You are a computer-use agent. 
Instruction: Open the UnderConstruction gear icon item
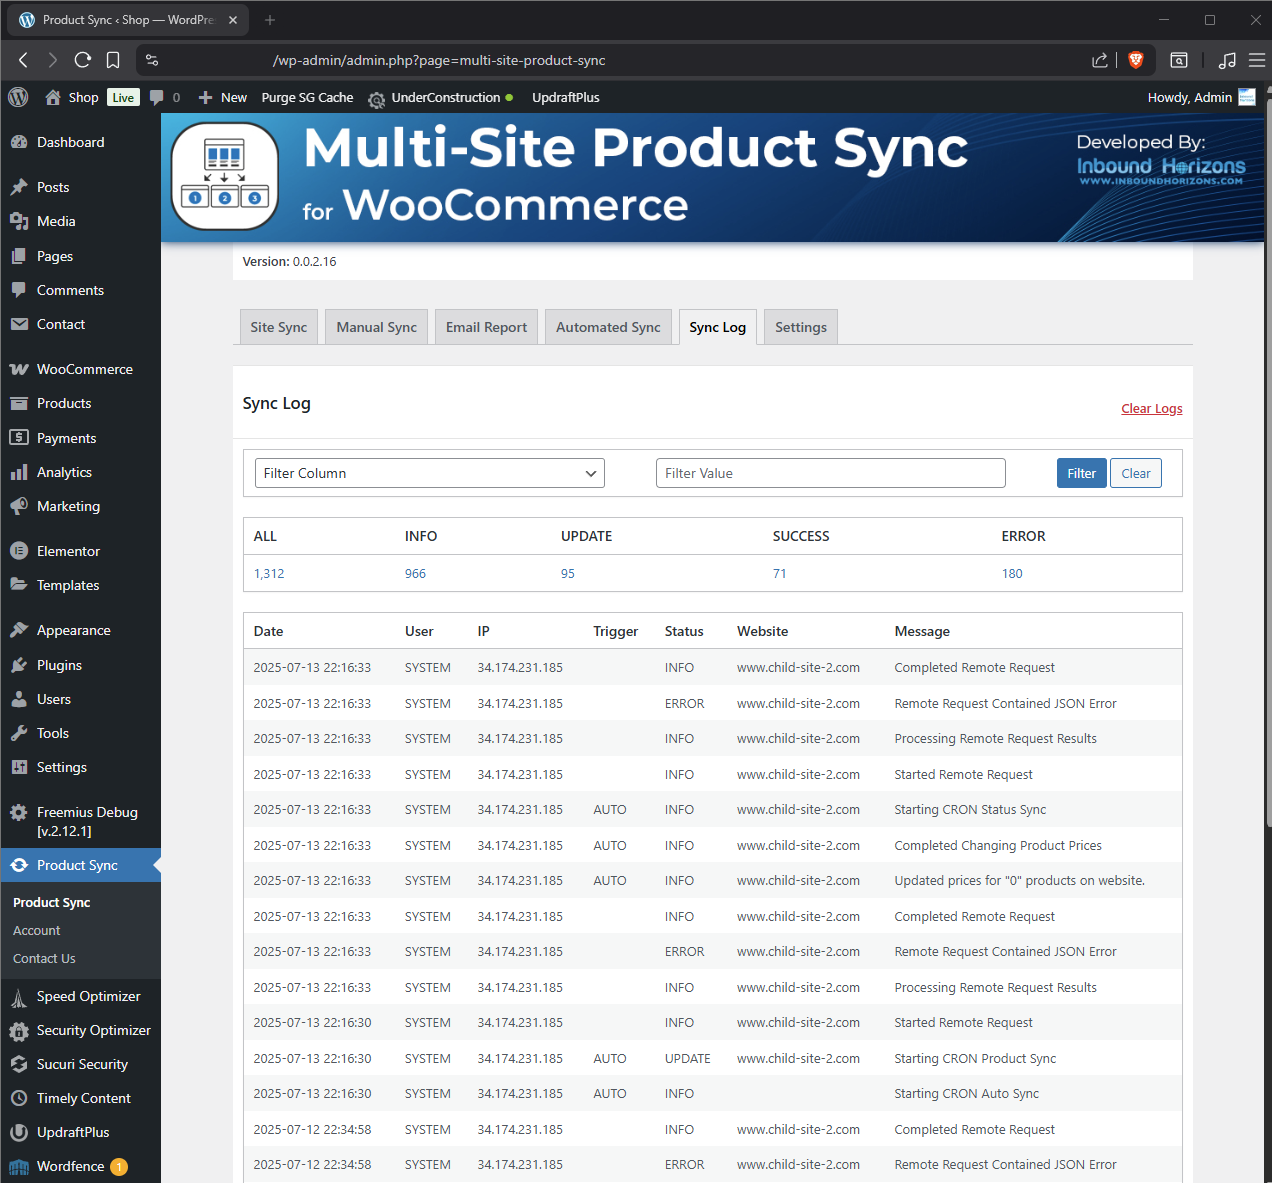pos(376,98)
